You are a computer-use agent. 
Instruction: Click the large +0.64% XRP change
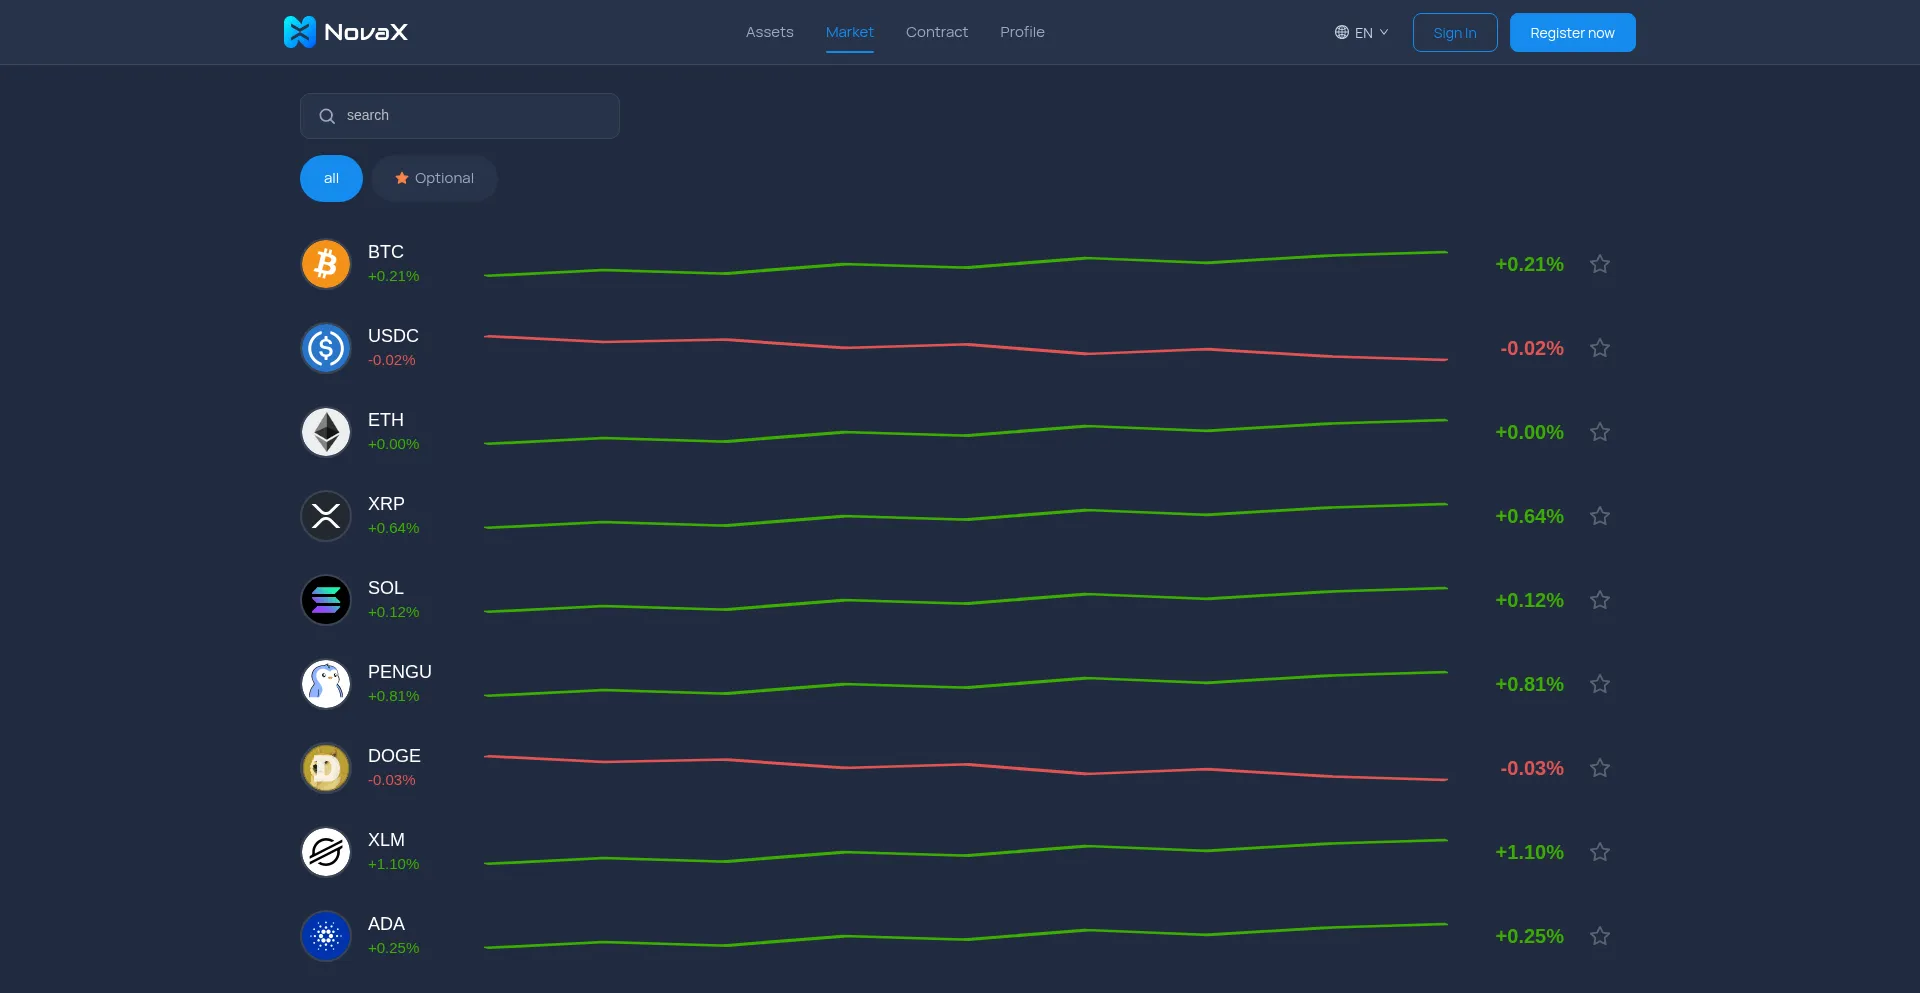(1529, 516)
